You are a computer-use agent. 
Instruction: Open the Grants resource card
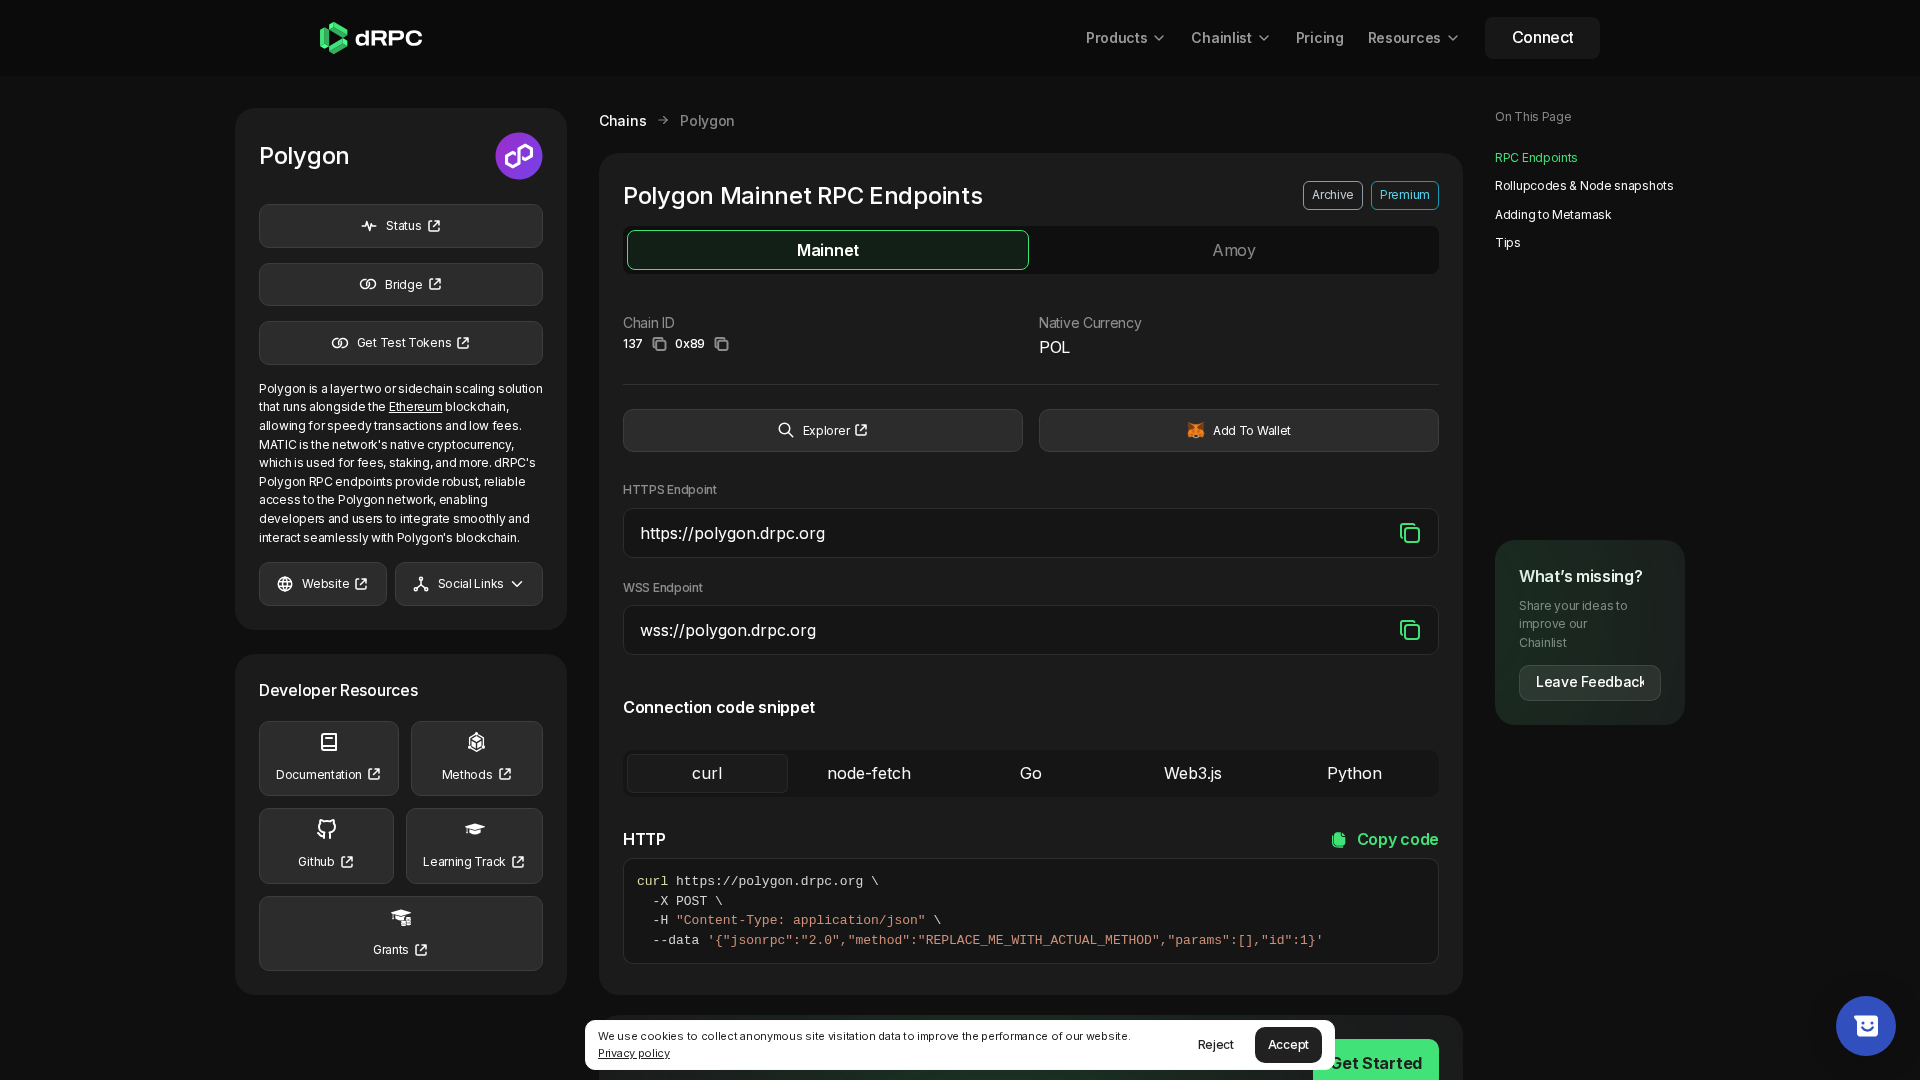[x=401, y=934]
